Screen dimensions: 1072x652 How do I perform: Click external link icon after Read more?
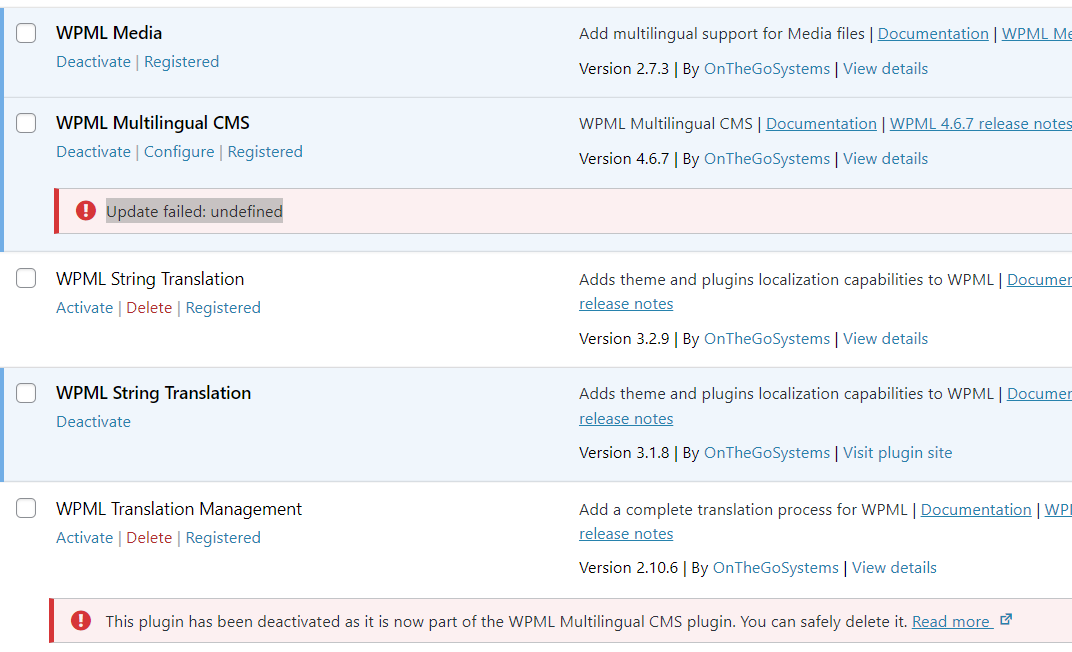point(1006,619)
